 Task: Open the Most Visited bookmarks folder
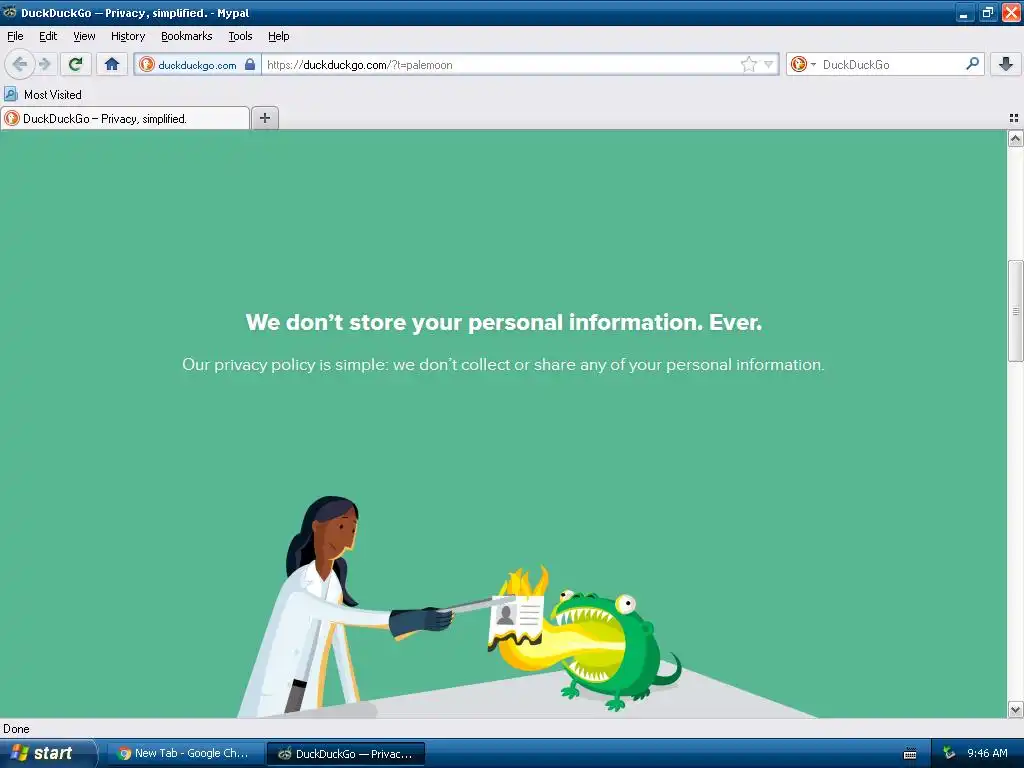(x=43, y=95)
